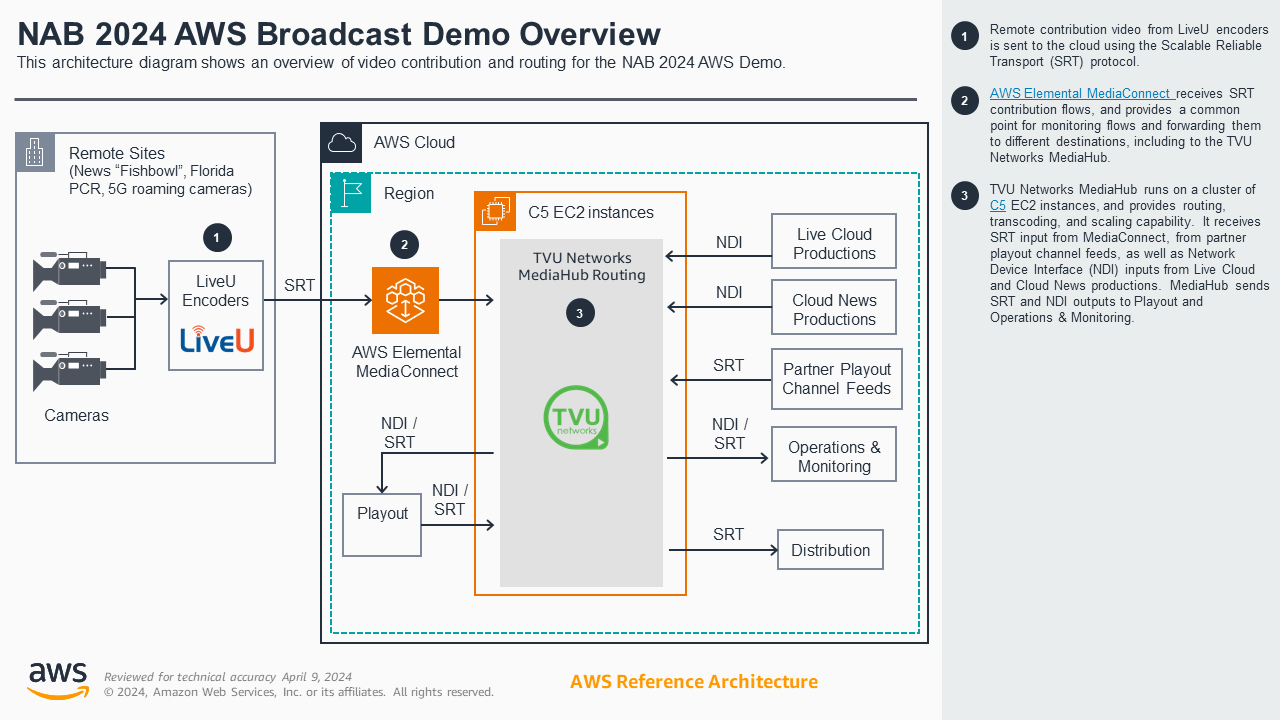Select the Live Cloud Productions box
Screen dimensions: 1280x720
click(834, 241)
